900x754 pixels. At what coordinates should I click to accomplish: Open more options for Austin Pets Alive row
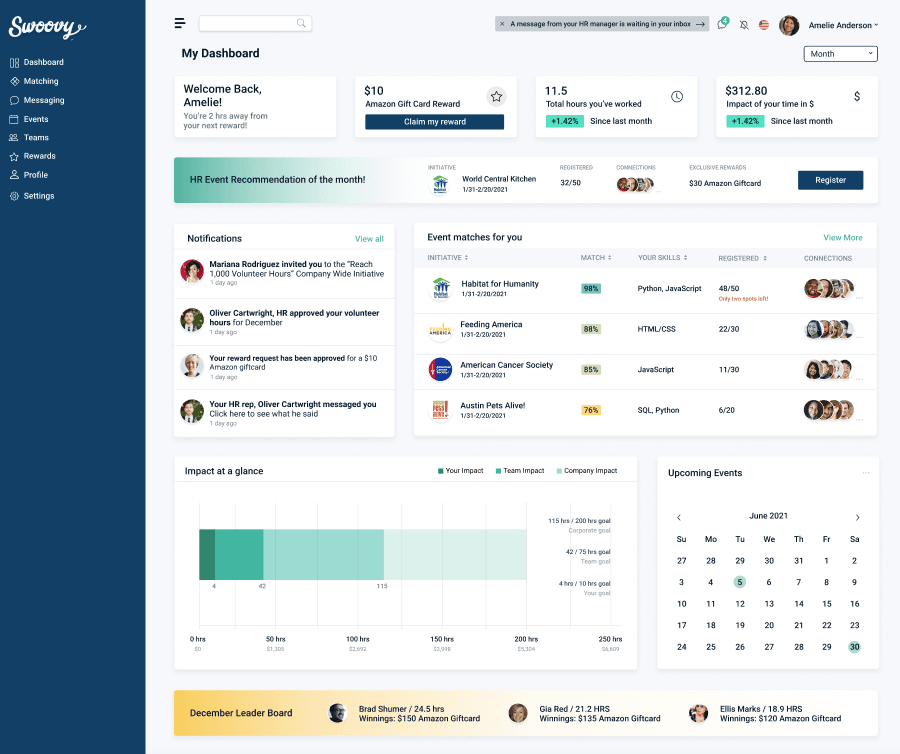[x=859, y=420]
